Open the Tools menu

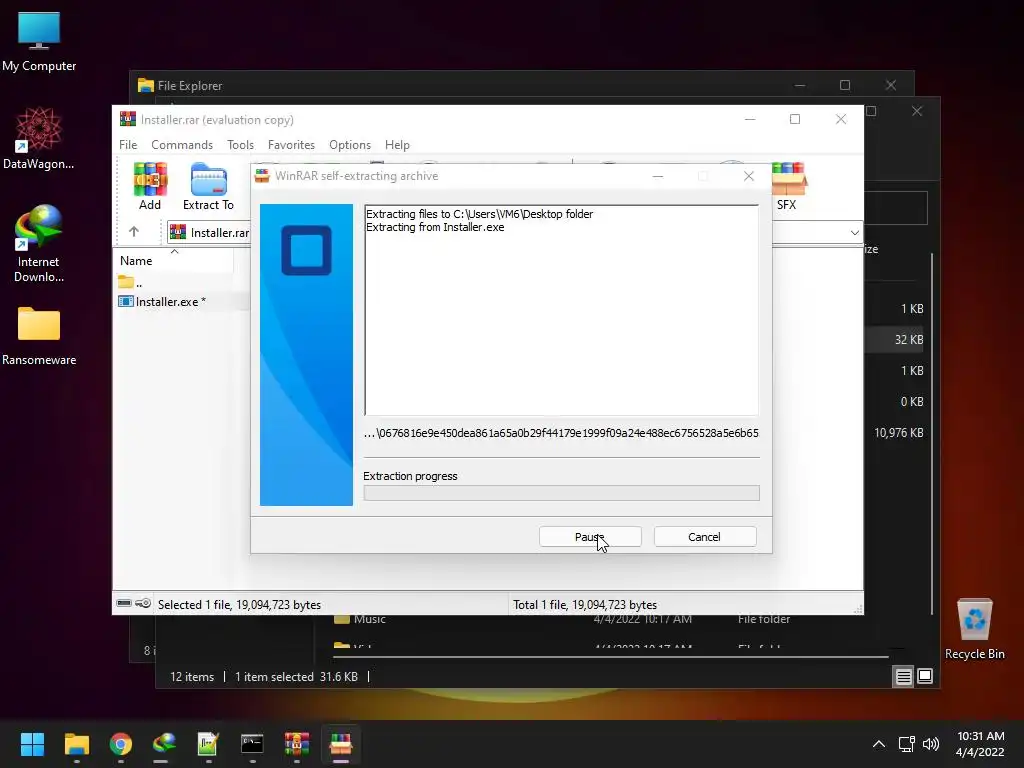point(240,144)
